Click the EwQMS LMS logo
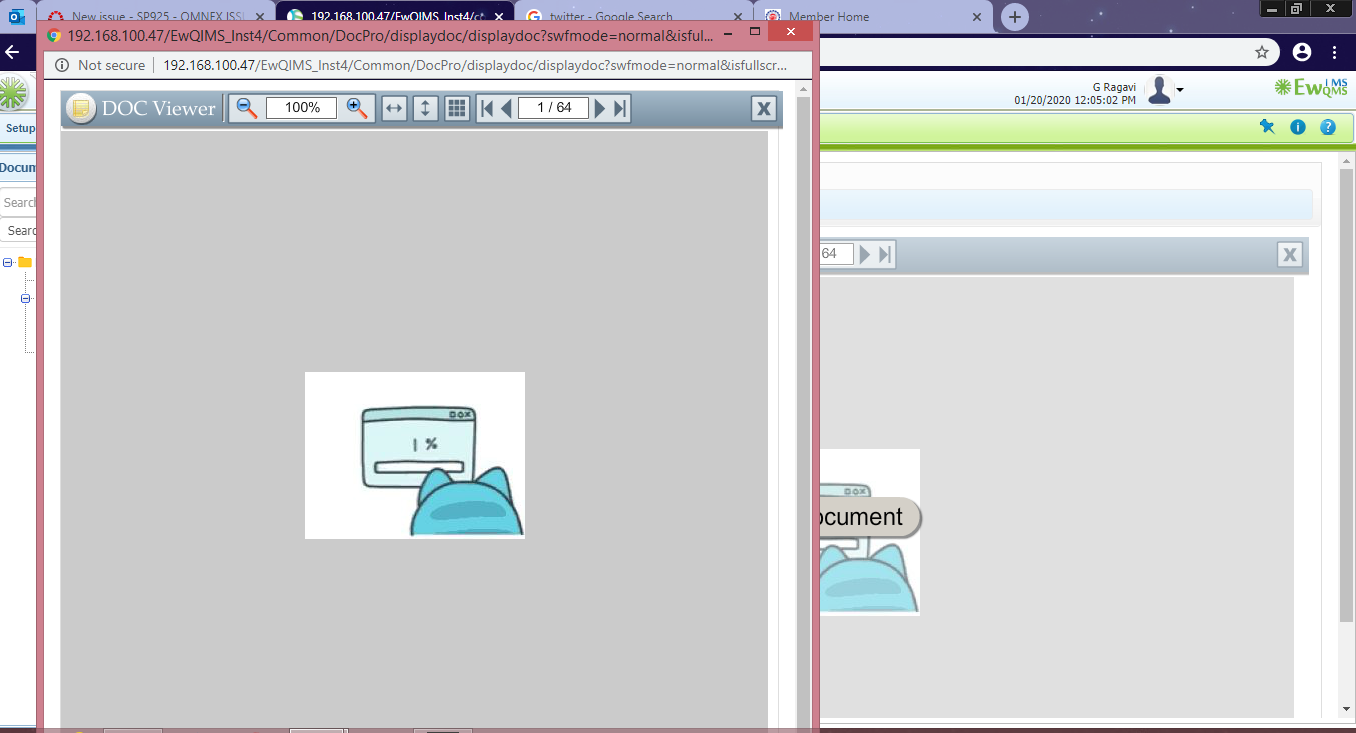The width and height of the screenshot is (1356, 733). [1311, 88]
